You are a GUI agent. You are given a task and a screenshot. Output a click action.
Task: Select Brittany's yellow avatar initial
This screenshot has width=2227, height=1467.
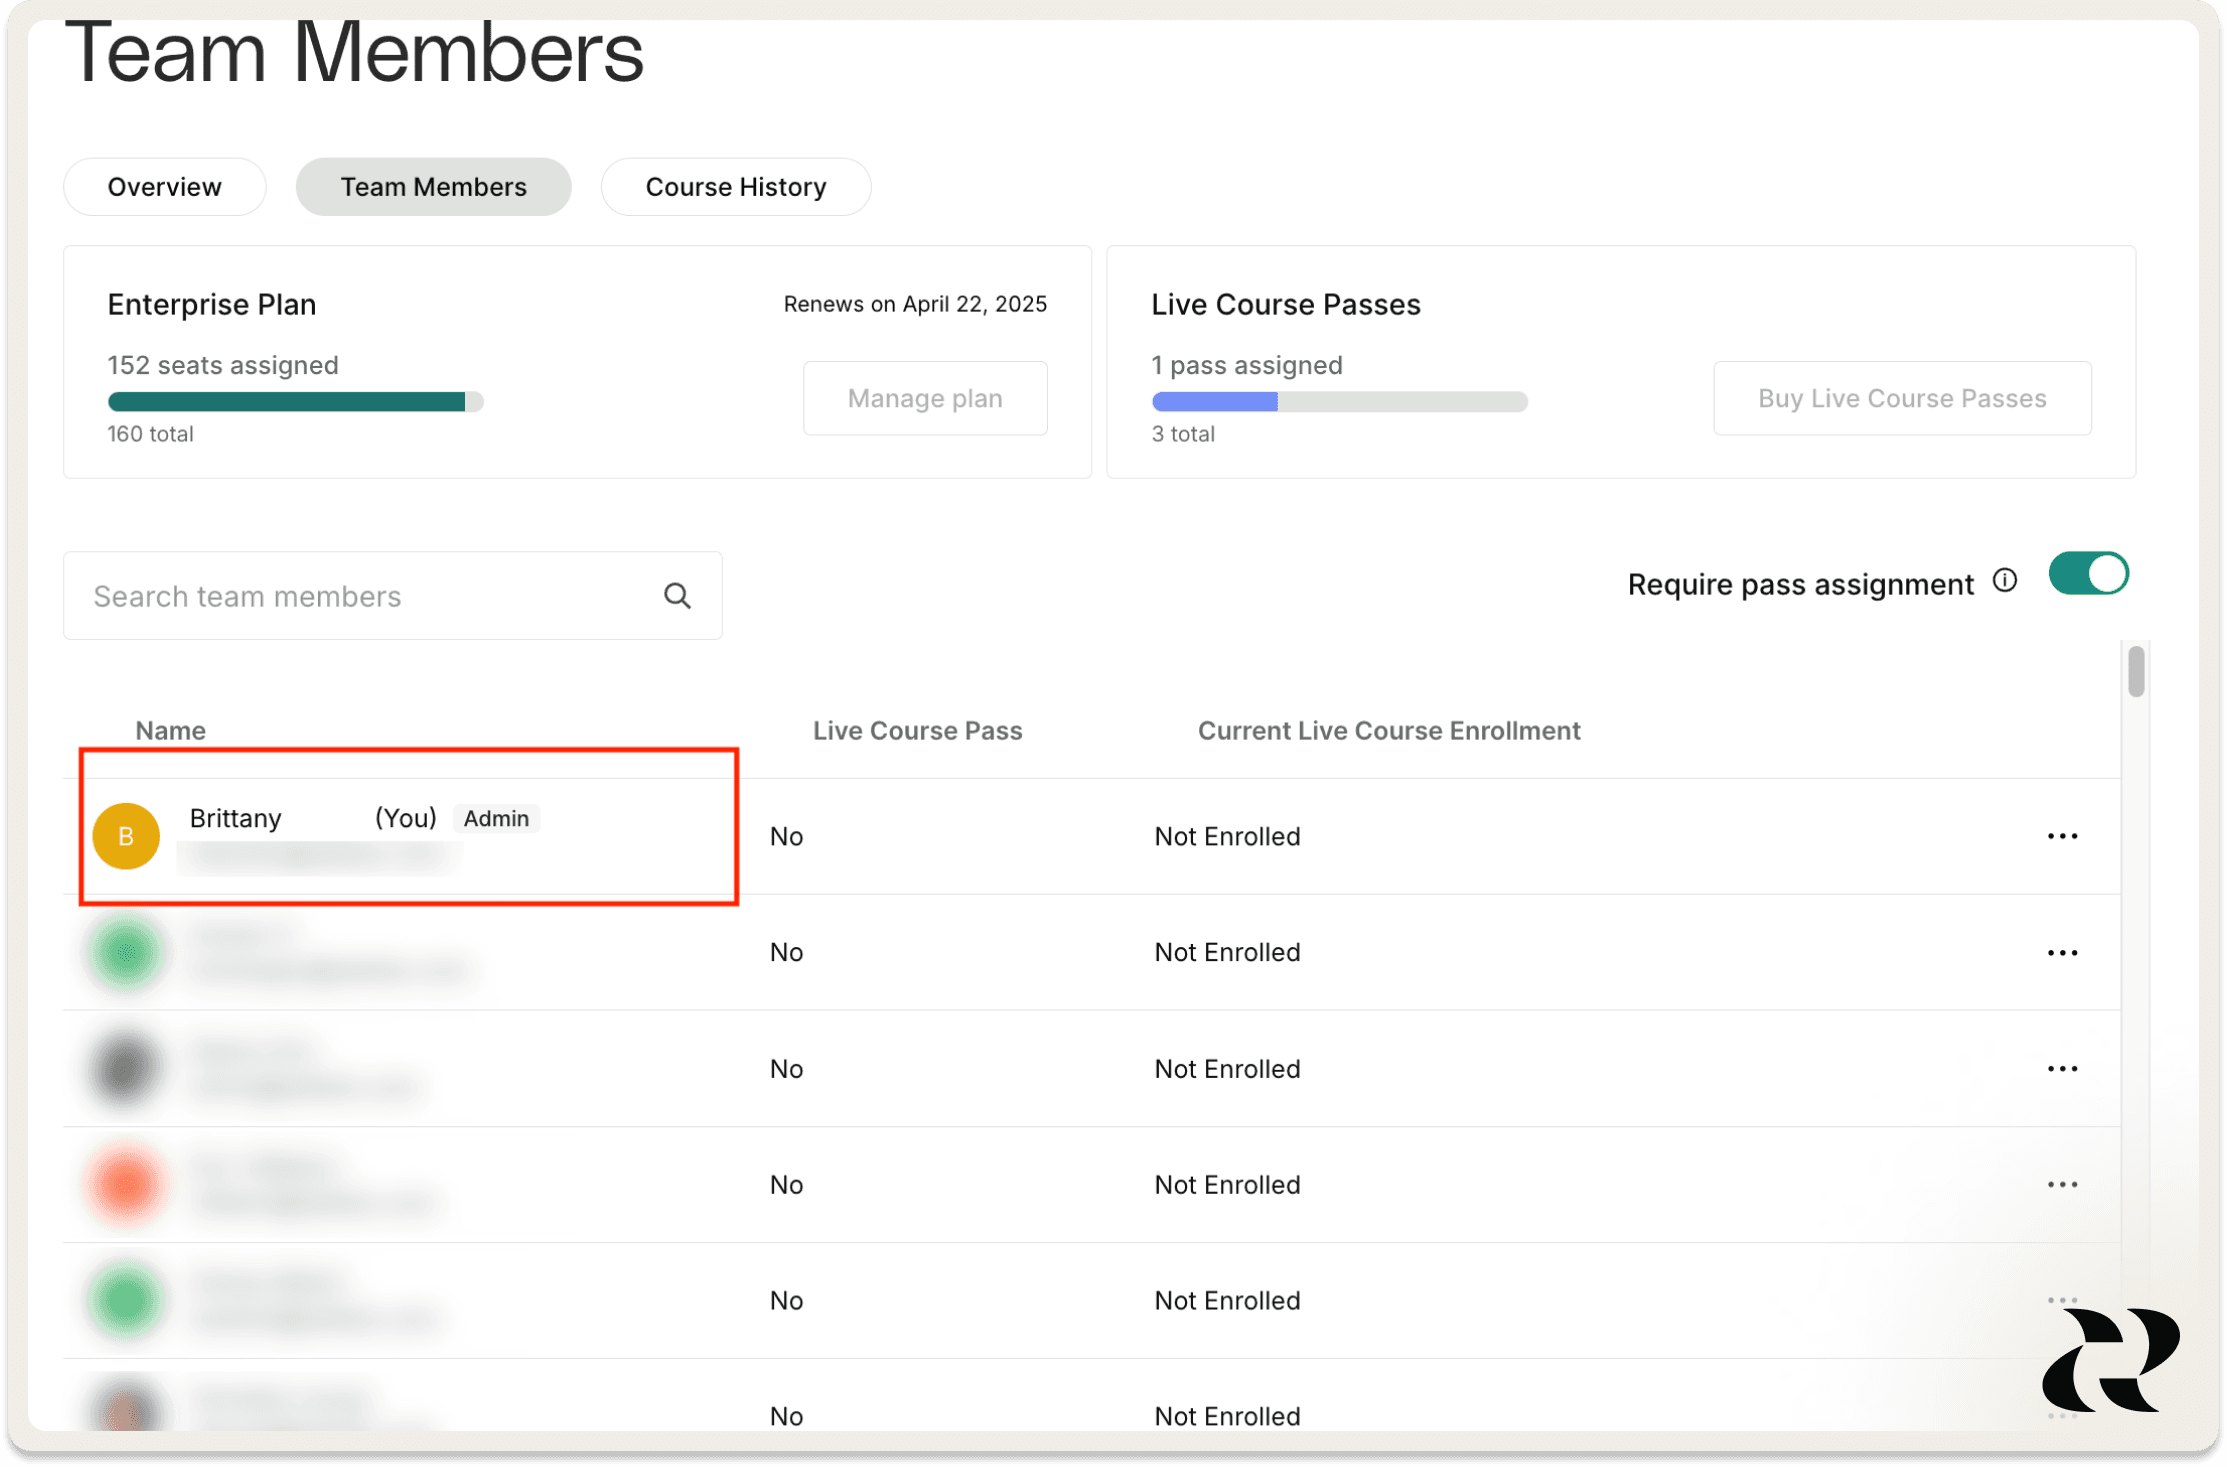click(126, 835)
